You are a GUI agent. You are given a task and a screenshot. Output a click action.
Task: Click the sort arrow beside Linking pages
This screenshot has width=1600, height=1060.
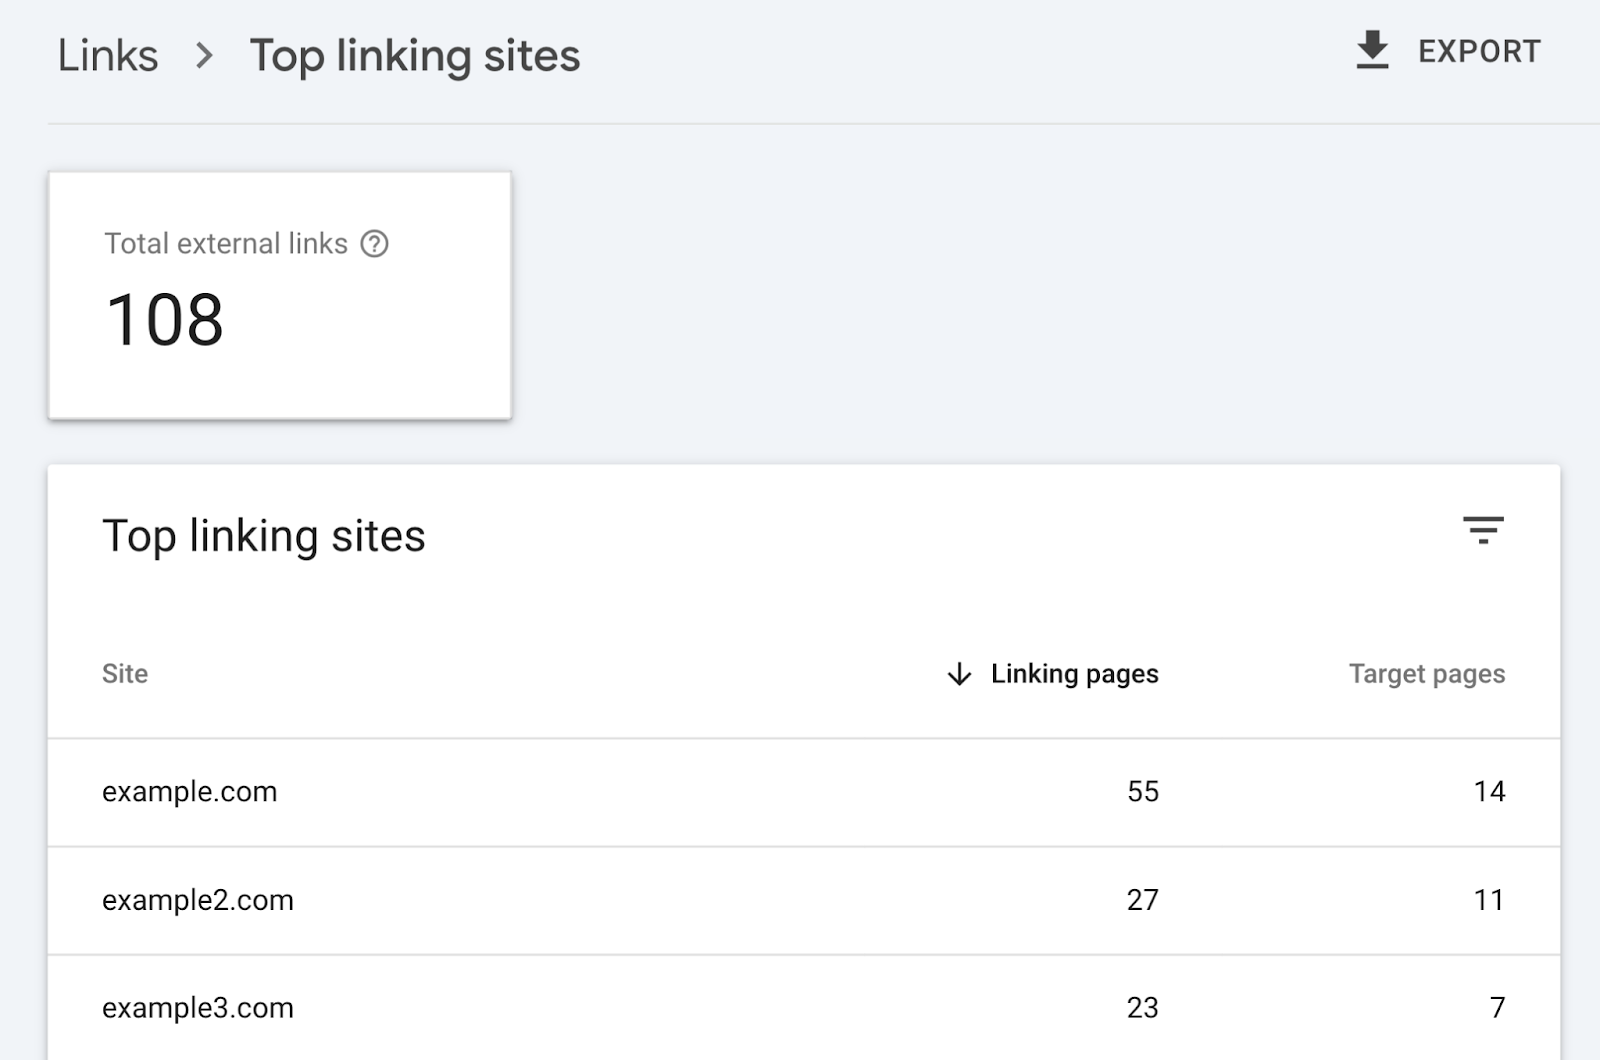click(x=957, y=674)
